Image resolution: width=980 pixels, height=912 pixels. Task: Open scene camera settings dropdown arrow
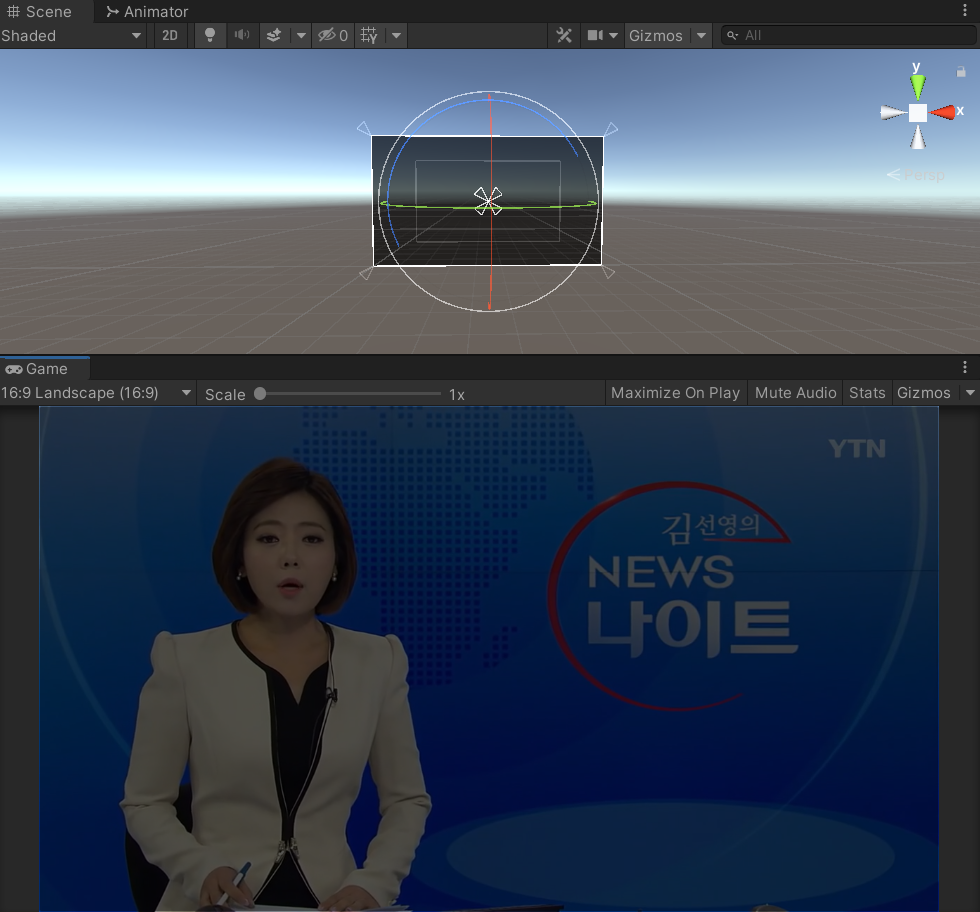point(613,36)
